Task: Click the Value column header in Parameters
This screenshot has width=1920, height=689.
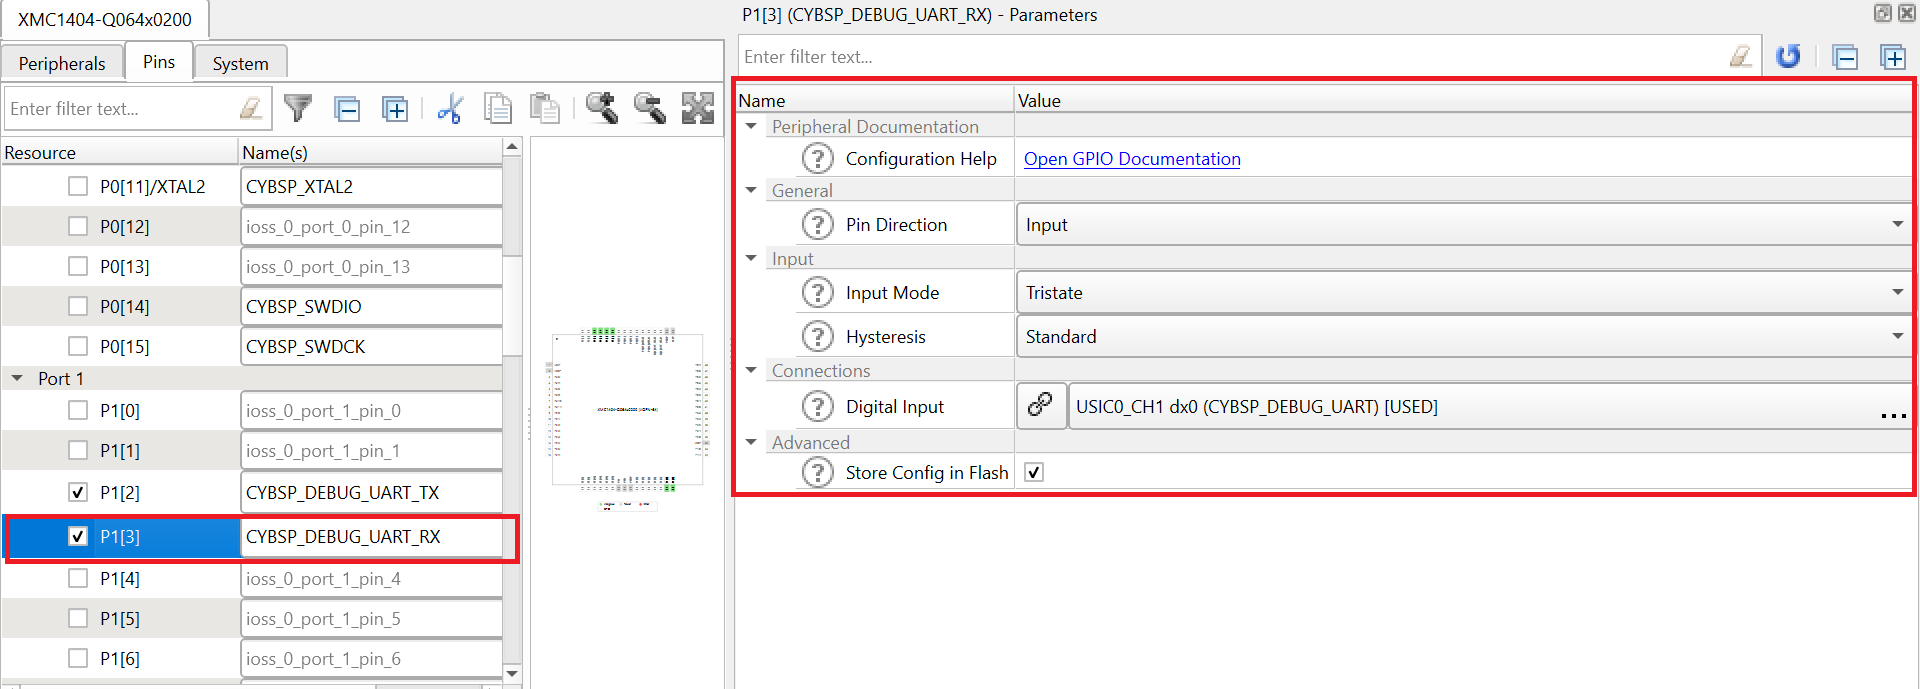Action: [x=1463, y=100]
